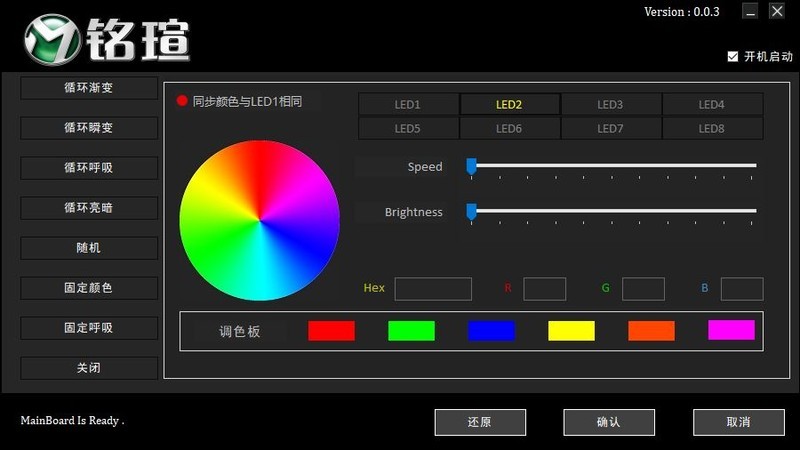Image resolution: width=800 pixels, height=450 pixels.
Task: Switch to the LED3 tab
Action: click(x=611, y=104)
